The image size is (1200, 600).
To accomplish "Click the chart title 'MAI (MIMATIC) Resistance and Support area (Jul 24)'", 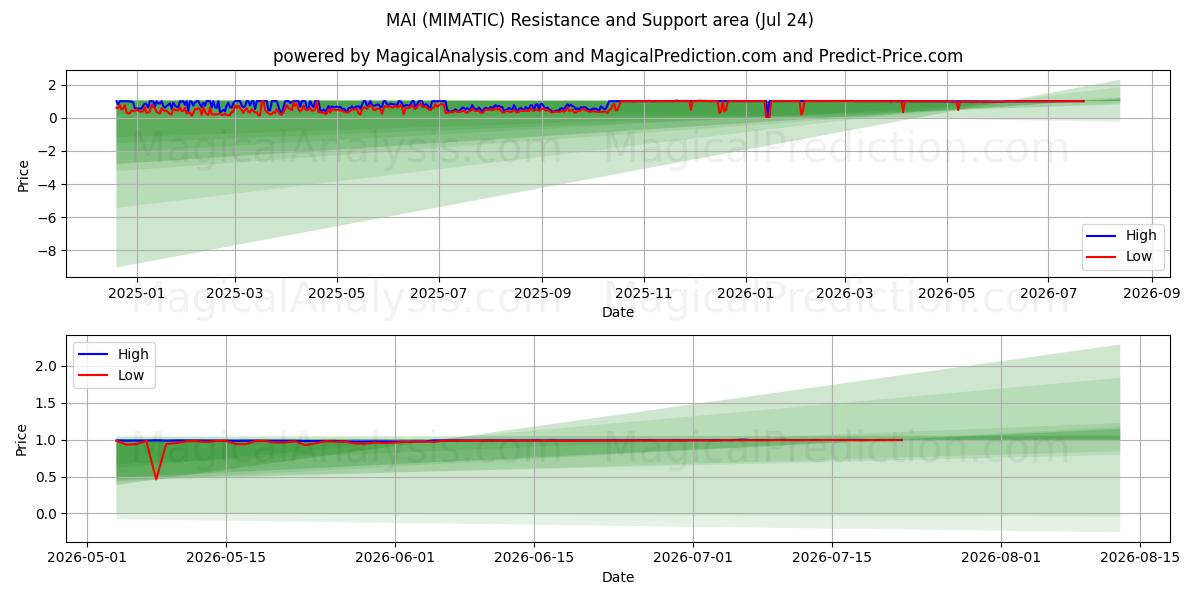I will pos(600,20).
